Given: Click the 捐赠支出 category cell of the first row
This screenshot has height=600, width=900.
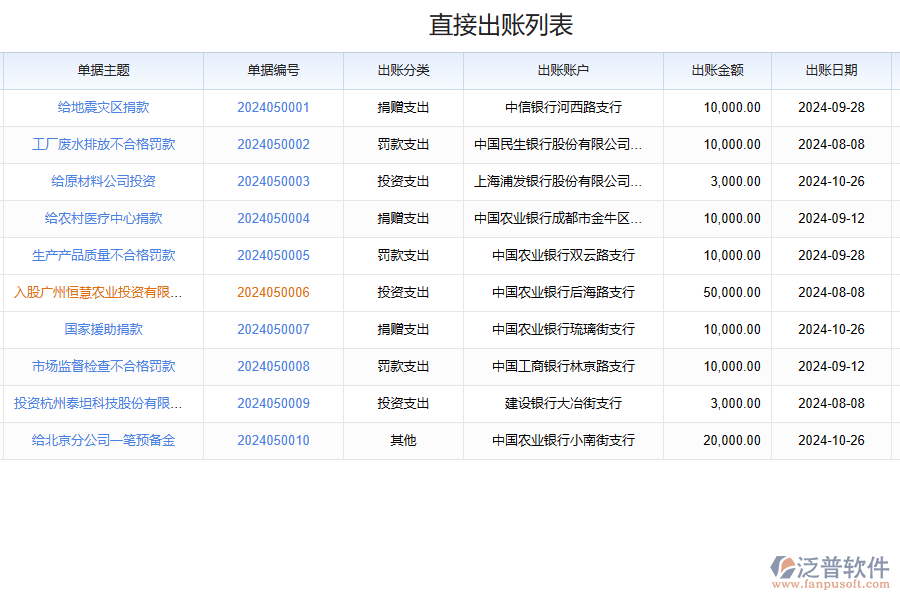Looking at the screenshot, I should tap(403, 107).
